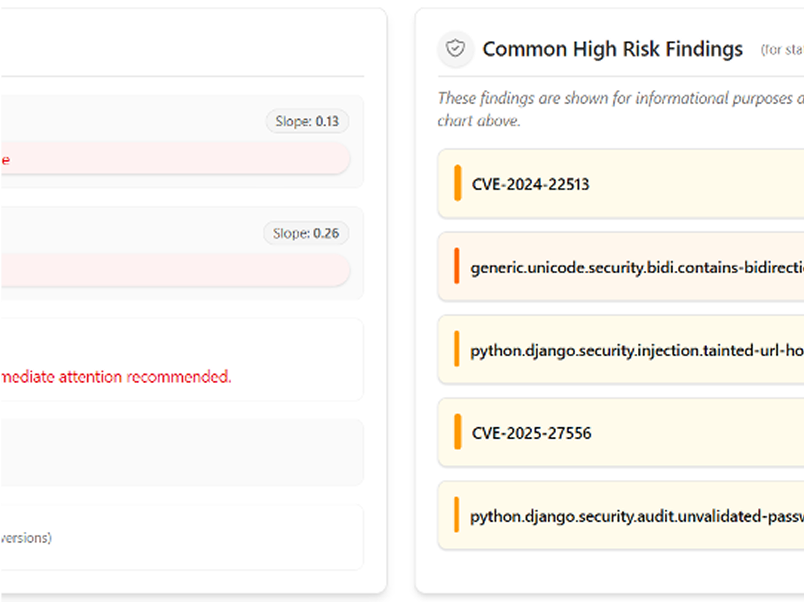The width and height of the screenshot is (804, 602).
Task: Click the small note after the findings heading
Action: [781, 49]
